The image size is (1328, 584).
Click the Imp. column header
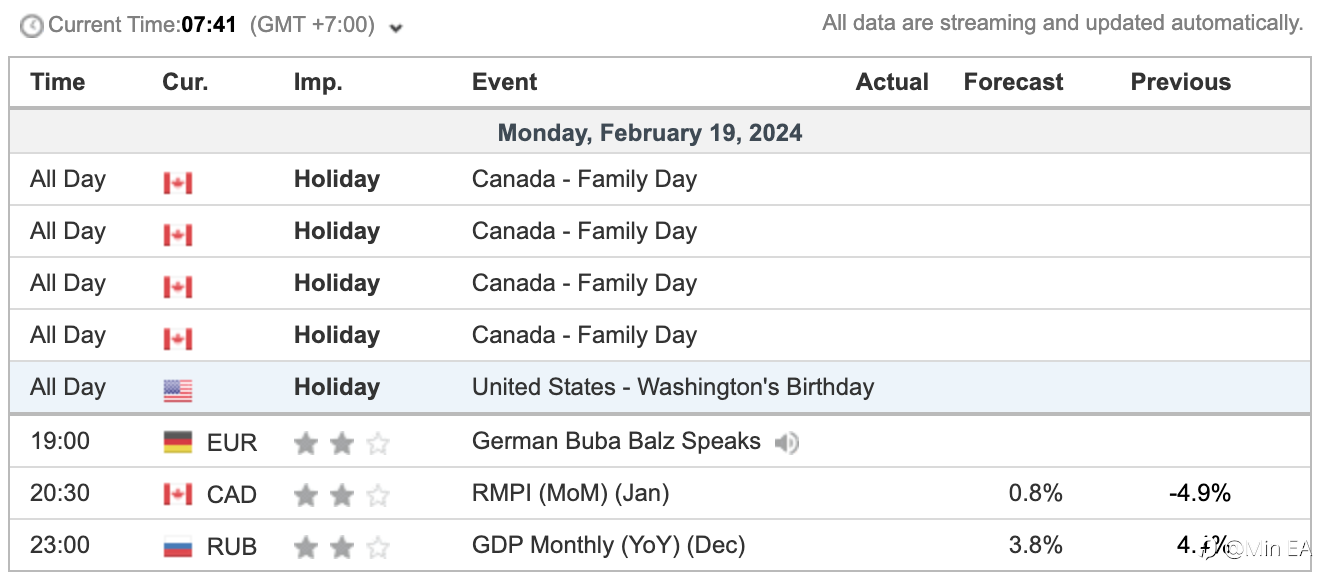click(x=318, y=83)
